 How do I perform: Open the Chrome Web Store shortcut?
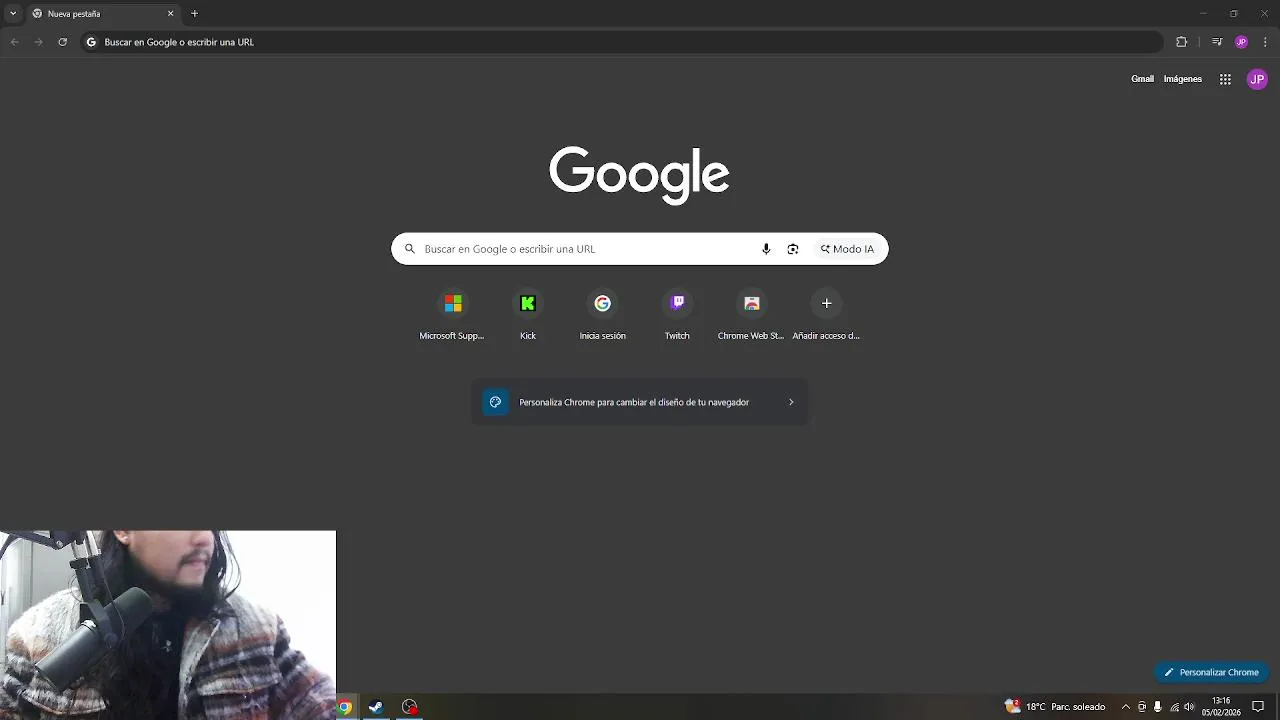[x=751, y=315]
